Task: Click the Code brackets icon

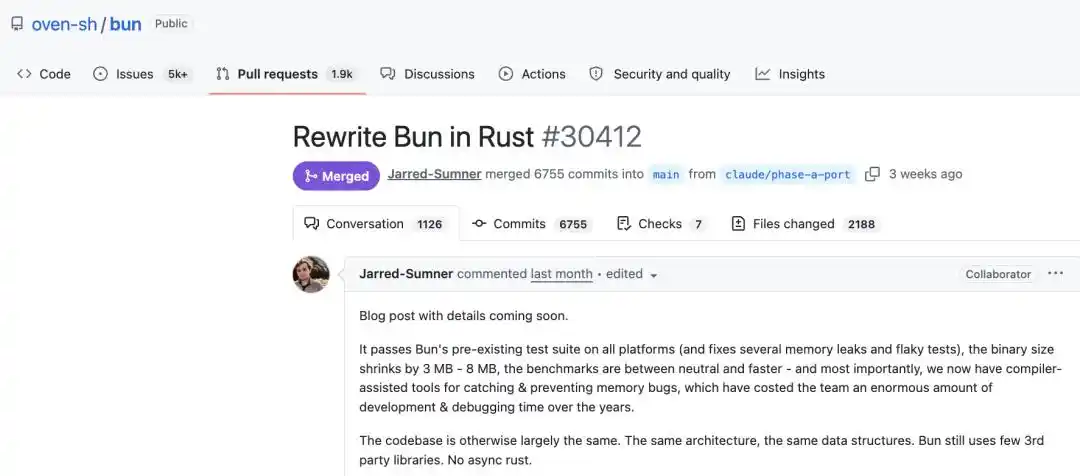Action: (x=24, y=74)
